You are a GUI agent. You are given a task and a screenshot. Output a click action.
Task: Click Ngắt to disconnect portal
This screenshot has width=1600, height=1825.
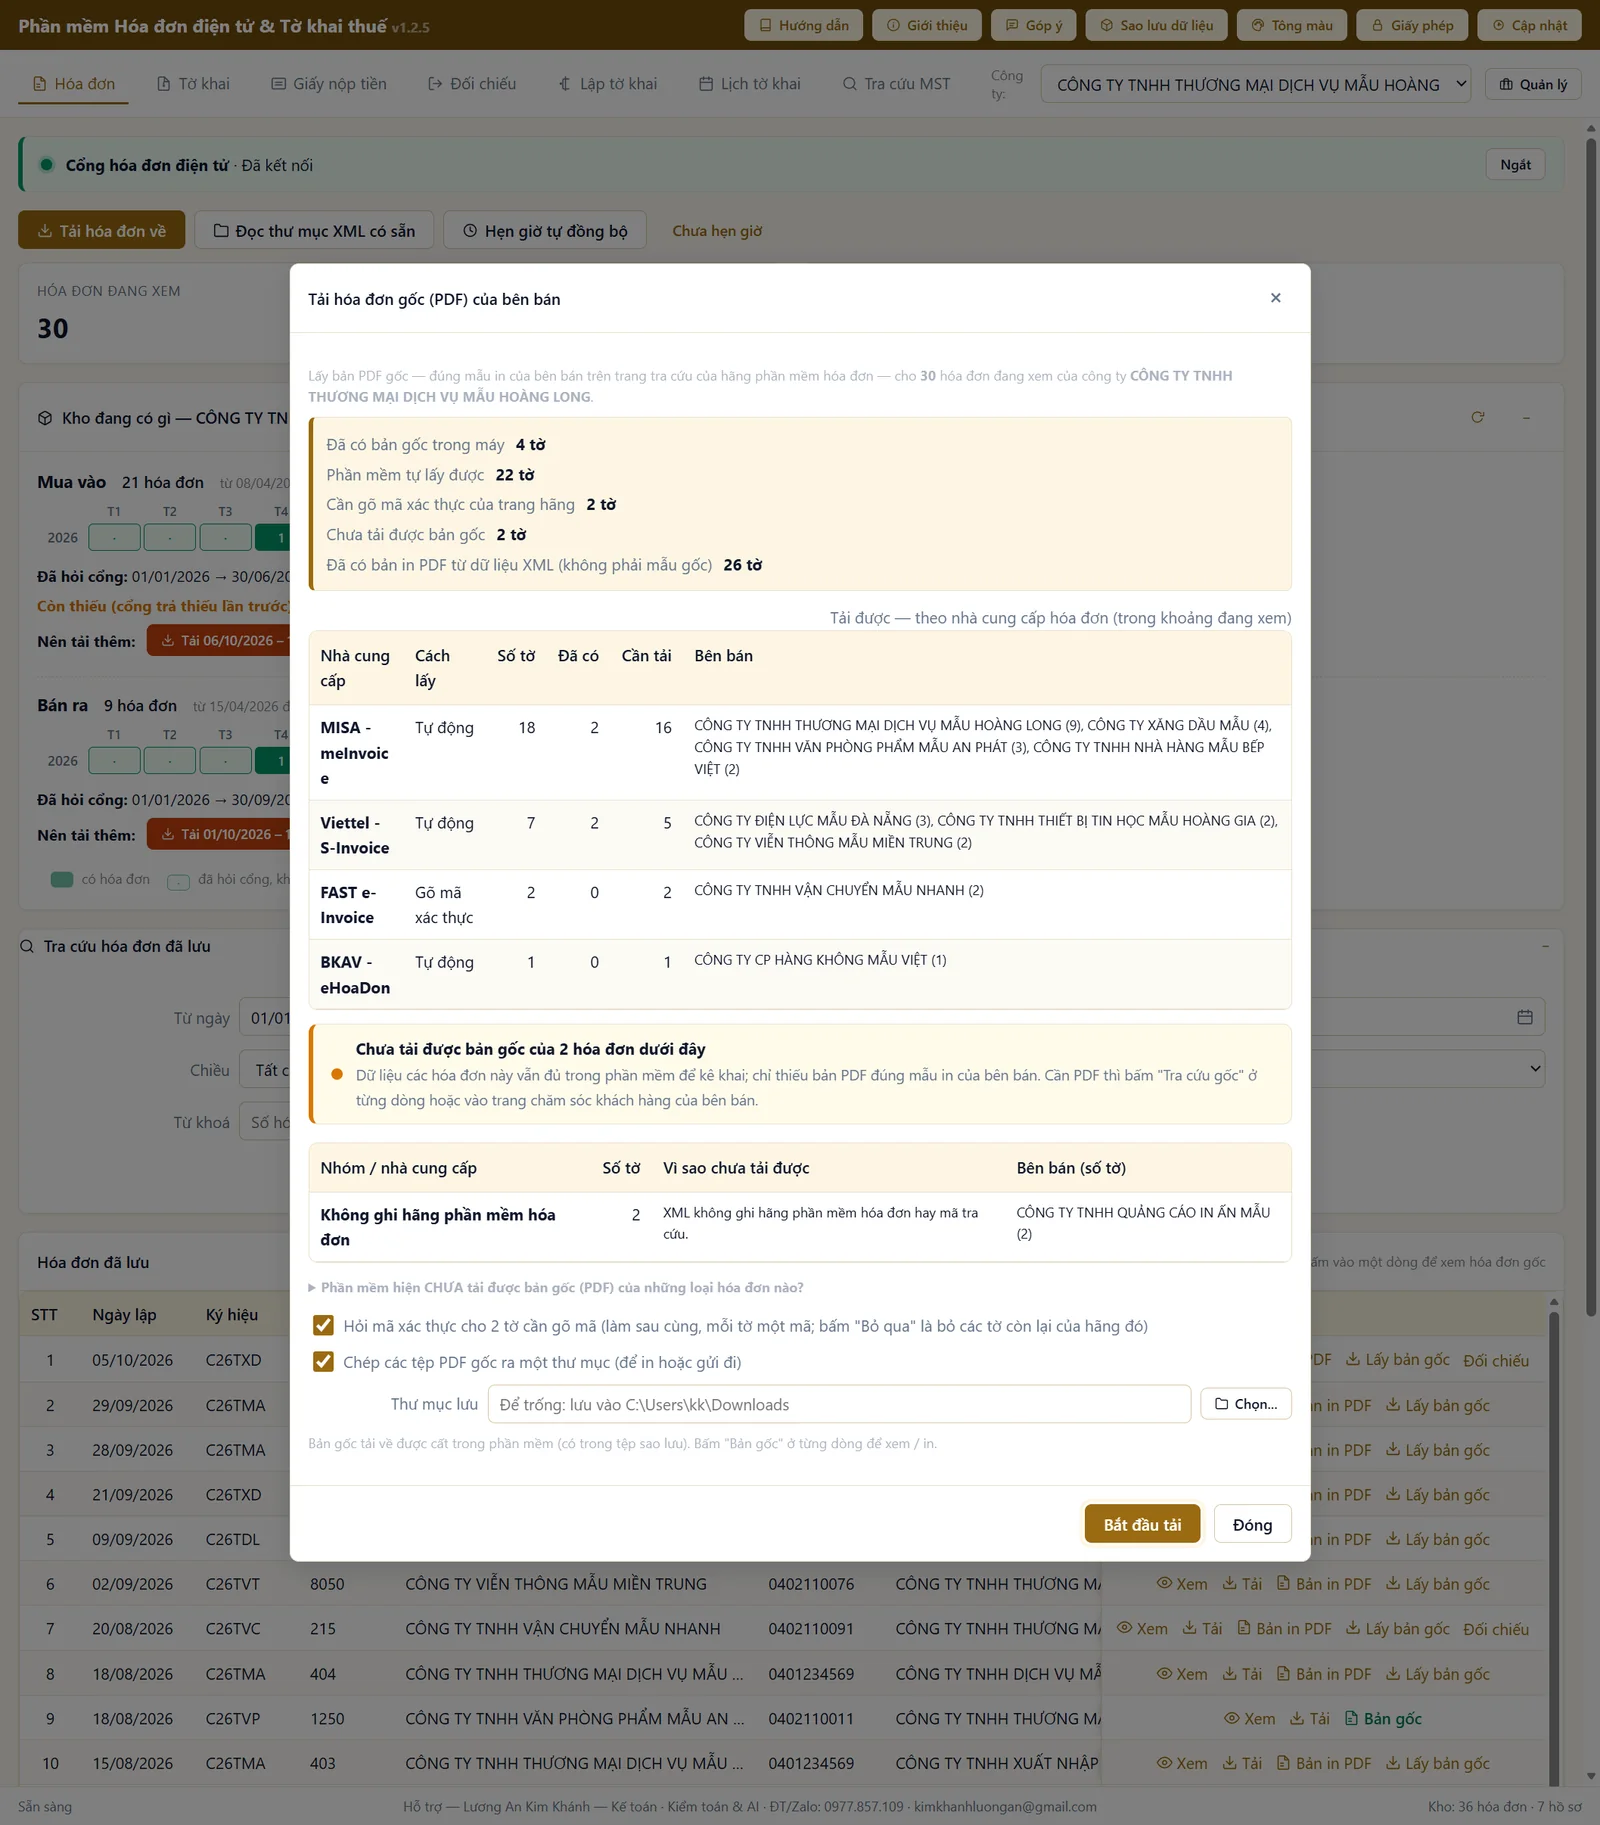pyautogui.click(x=1515, y=165)
